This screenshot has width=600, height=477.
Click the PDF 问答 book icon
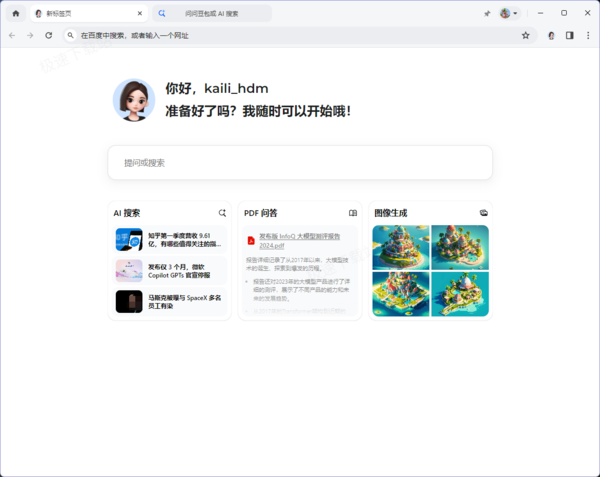click(353, 213)
